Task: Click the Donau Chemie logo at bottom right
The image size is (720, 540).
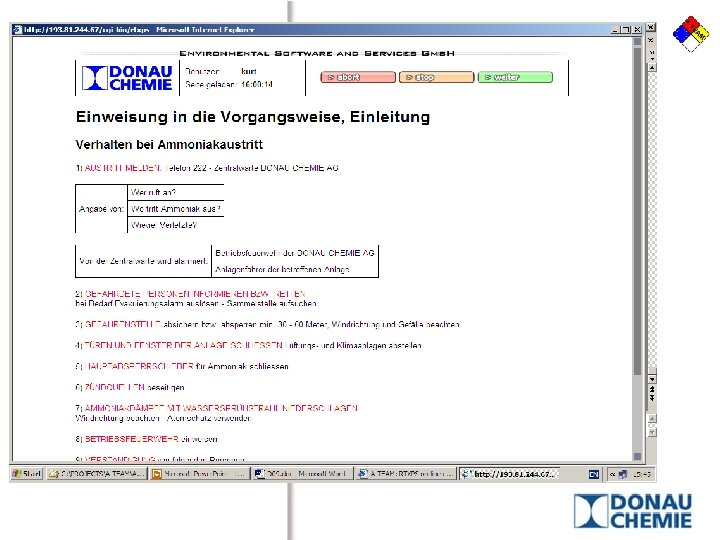Action: pyautogui.click(x=633, y=511)
